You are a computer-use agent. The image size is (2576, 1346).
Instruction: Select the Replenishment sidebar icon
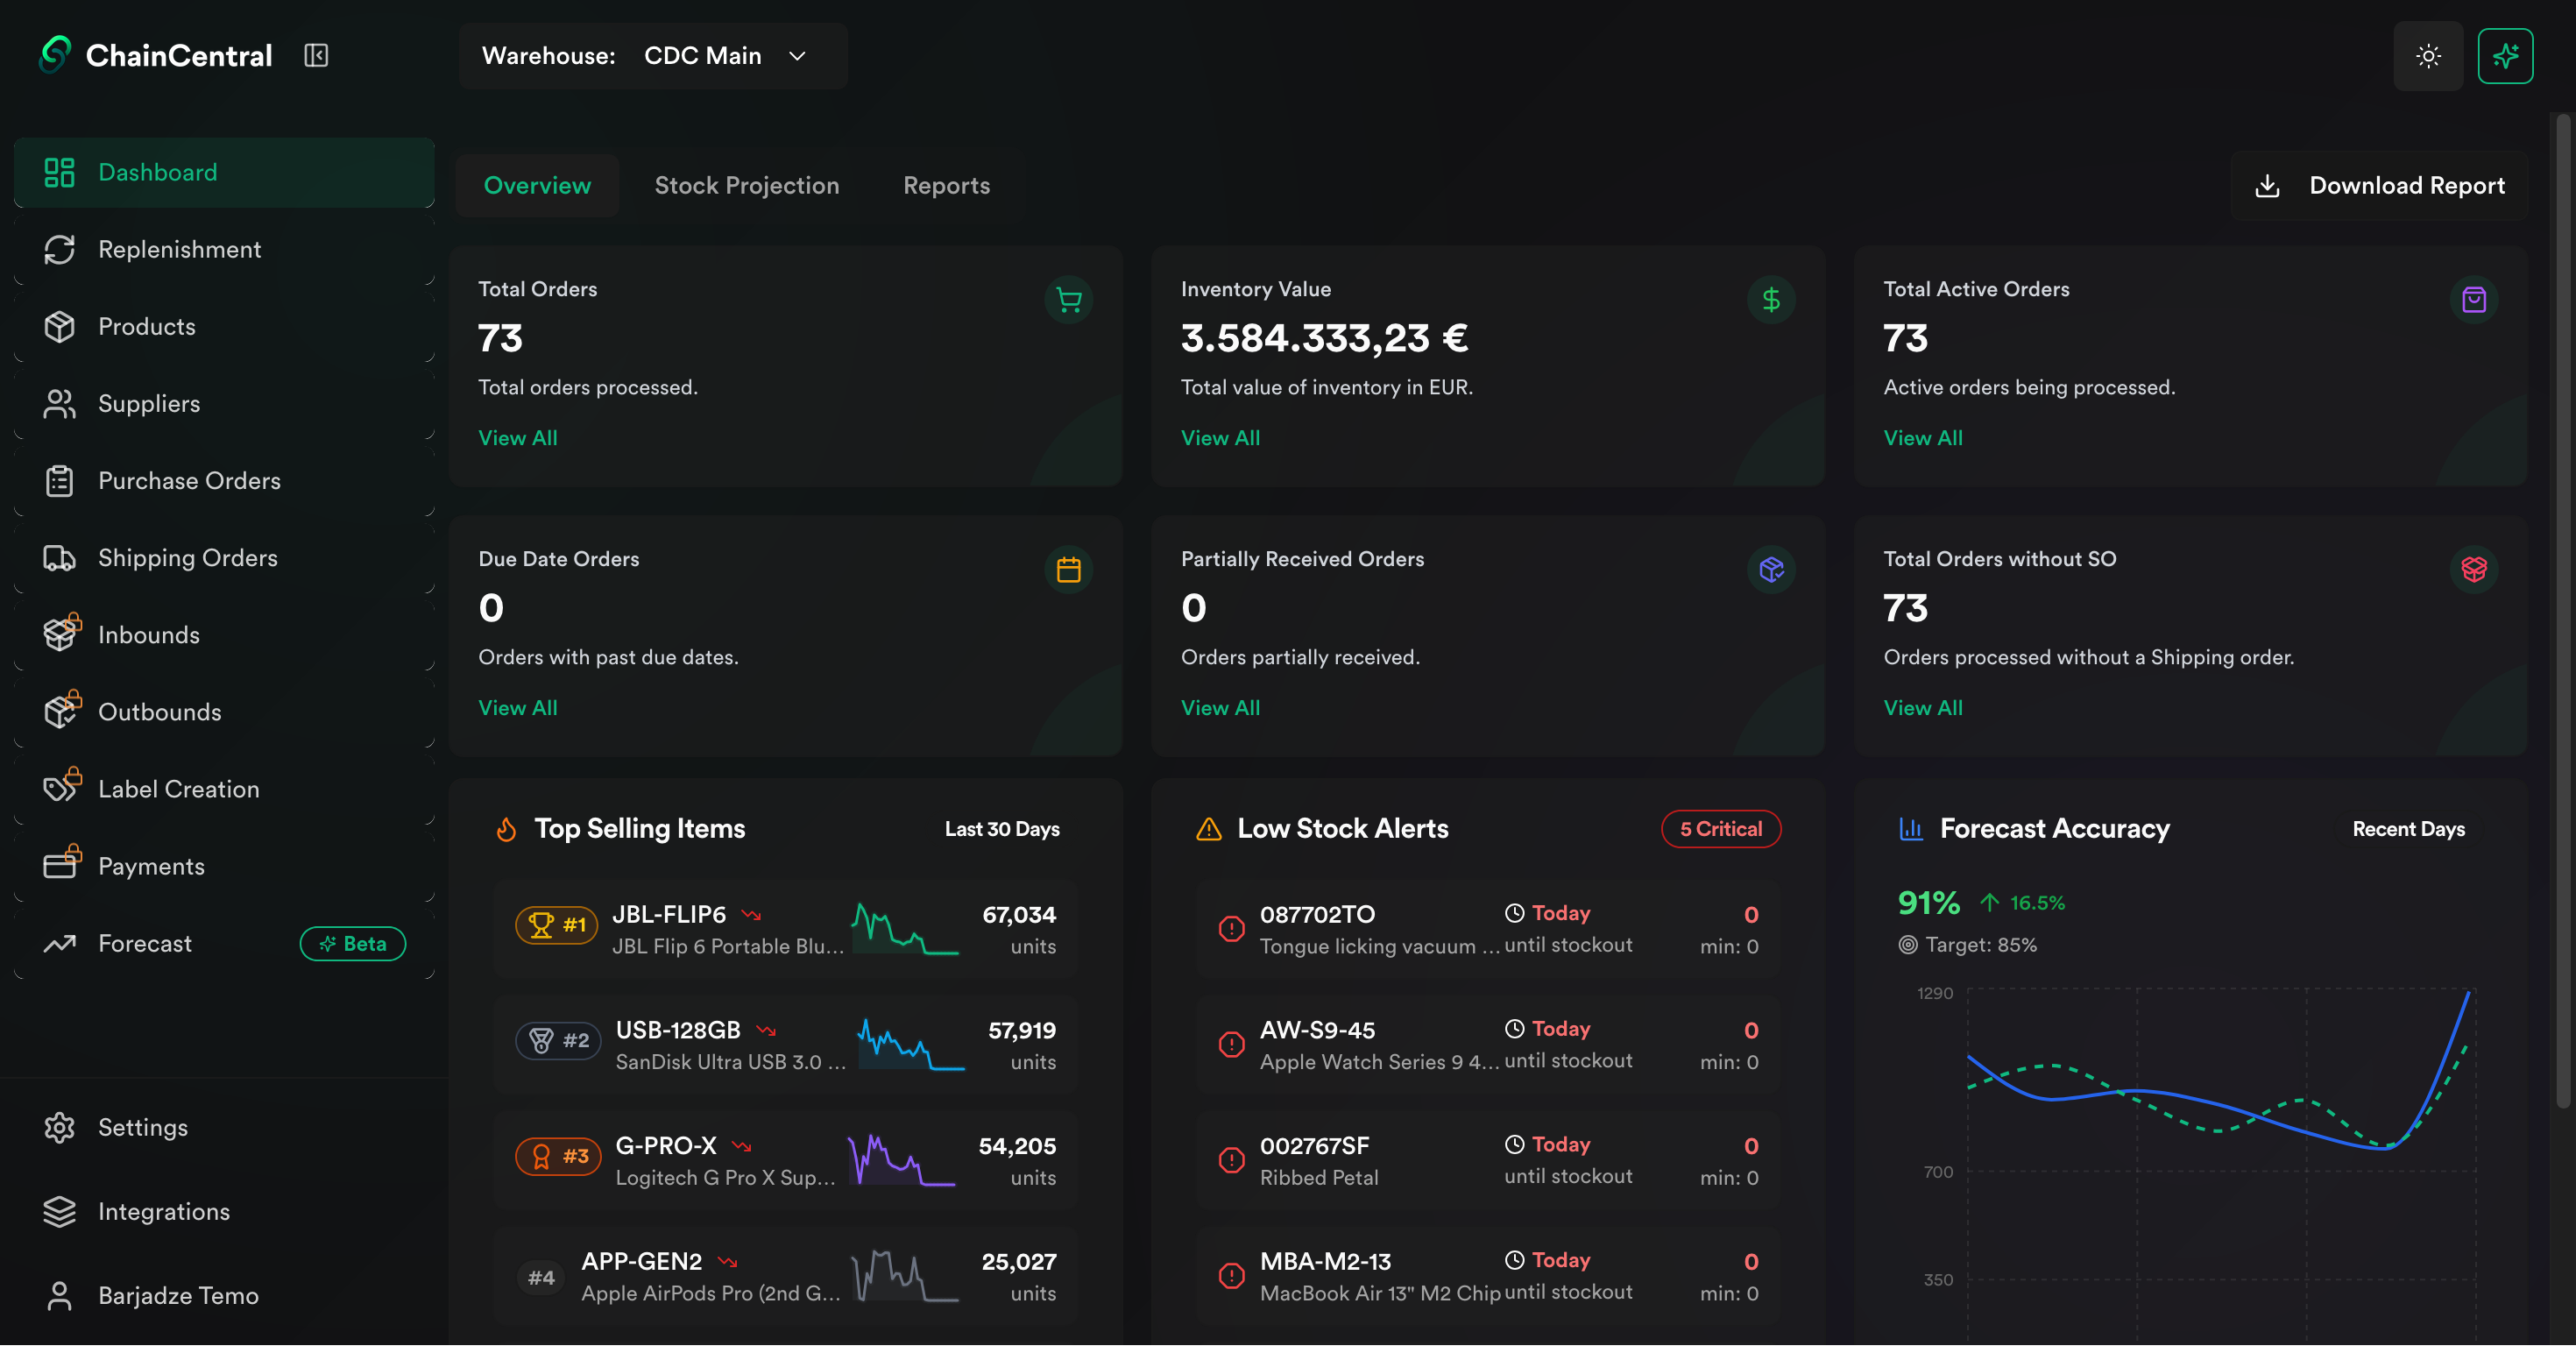click(x=60, y=249)
